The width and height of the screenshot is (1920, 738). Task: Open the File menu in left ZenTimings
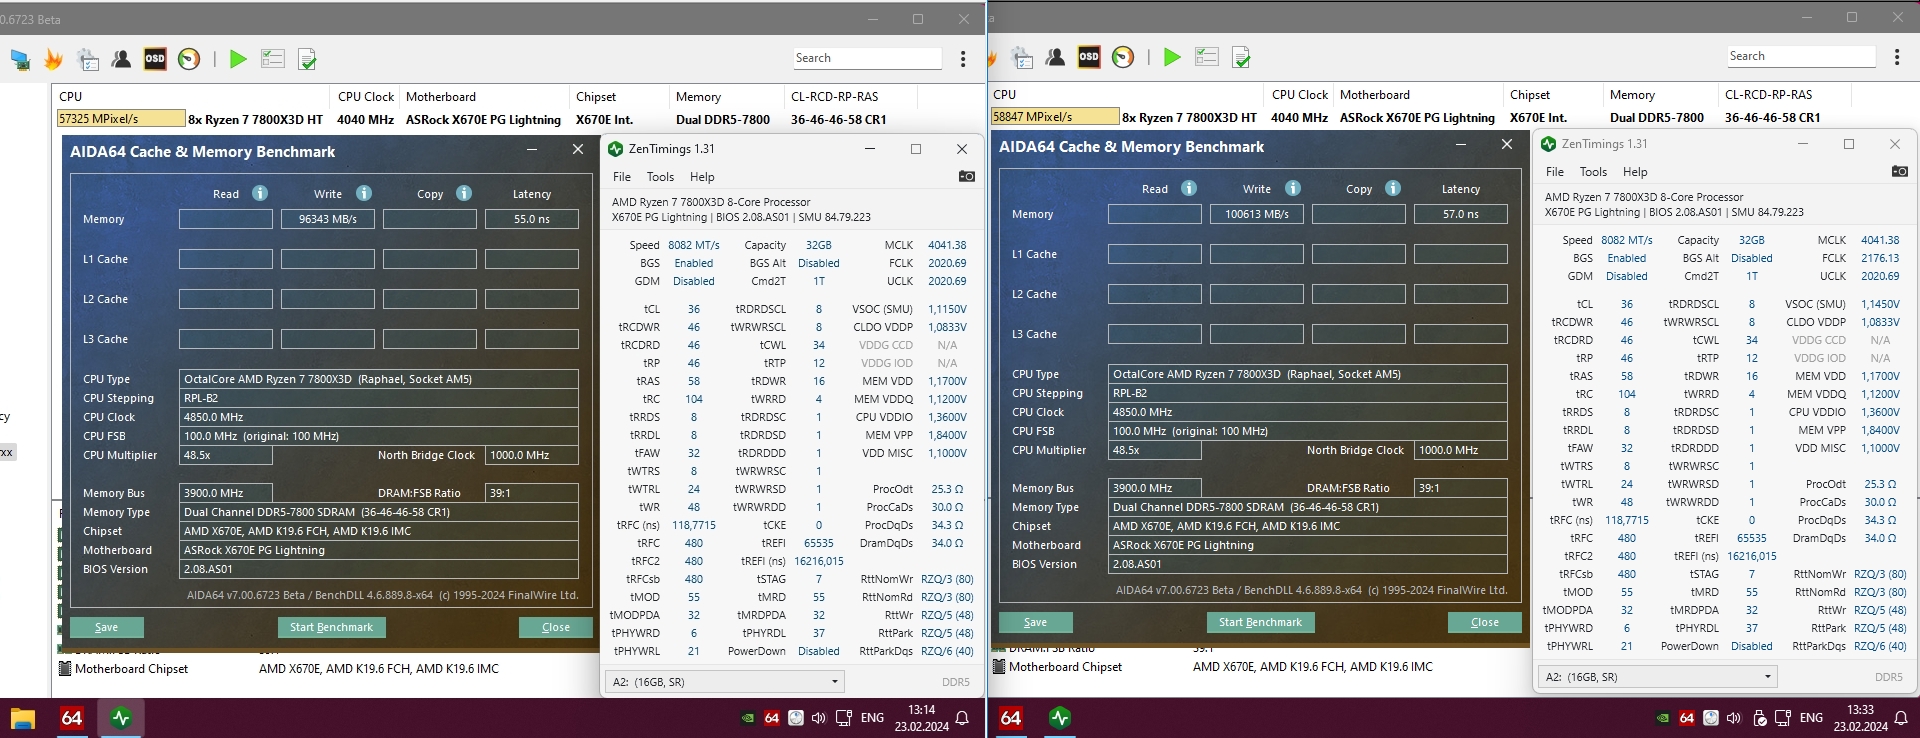click(x=622, y=177)
